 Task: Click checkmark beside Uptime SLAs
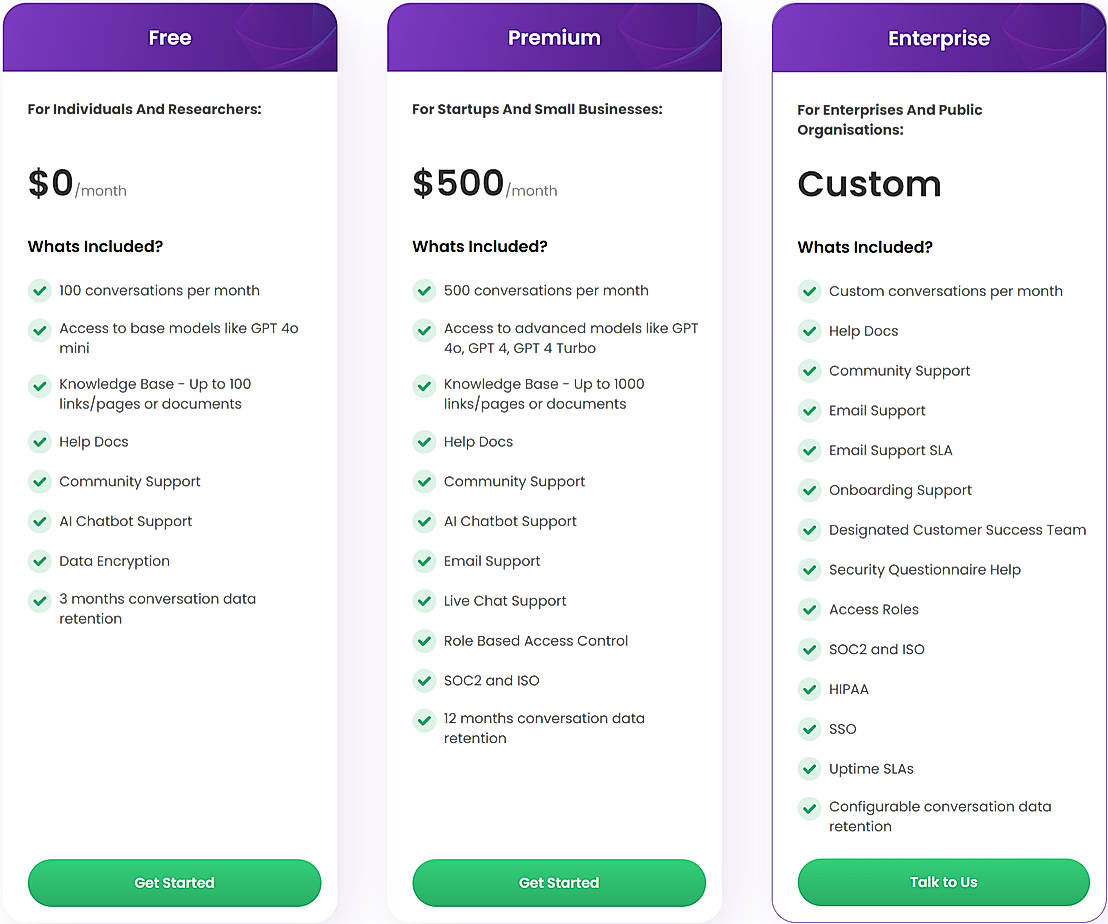(x=809, y=769)
